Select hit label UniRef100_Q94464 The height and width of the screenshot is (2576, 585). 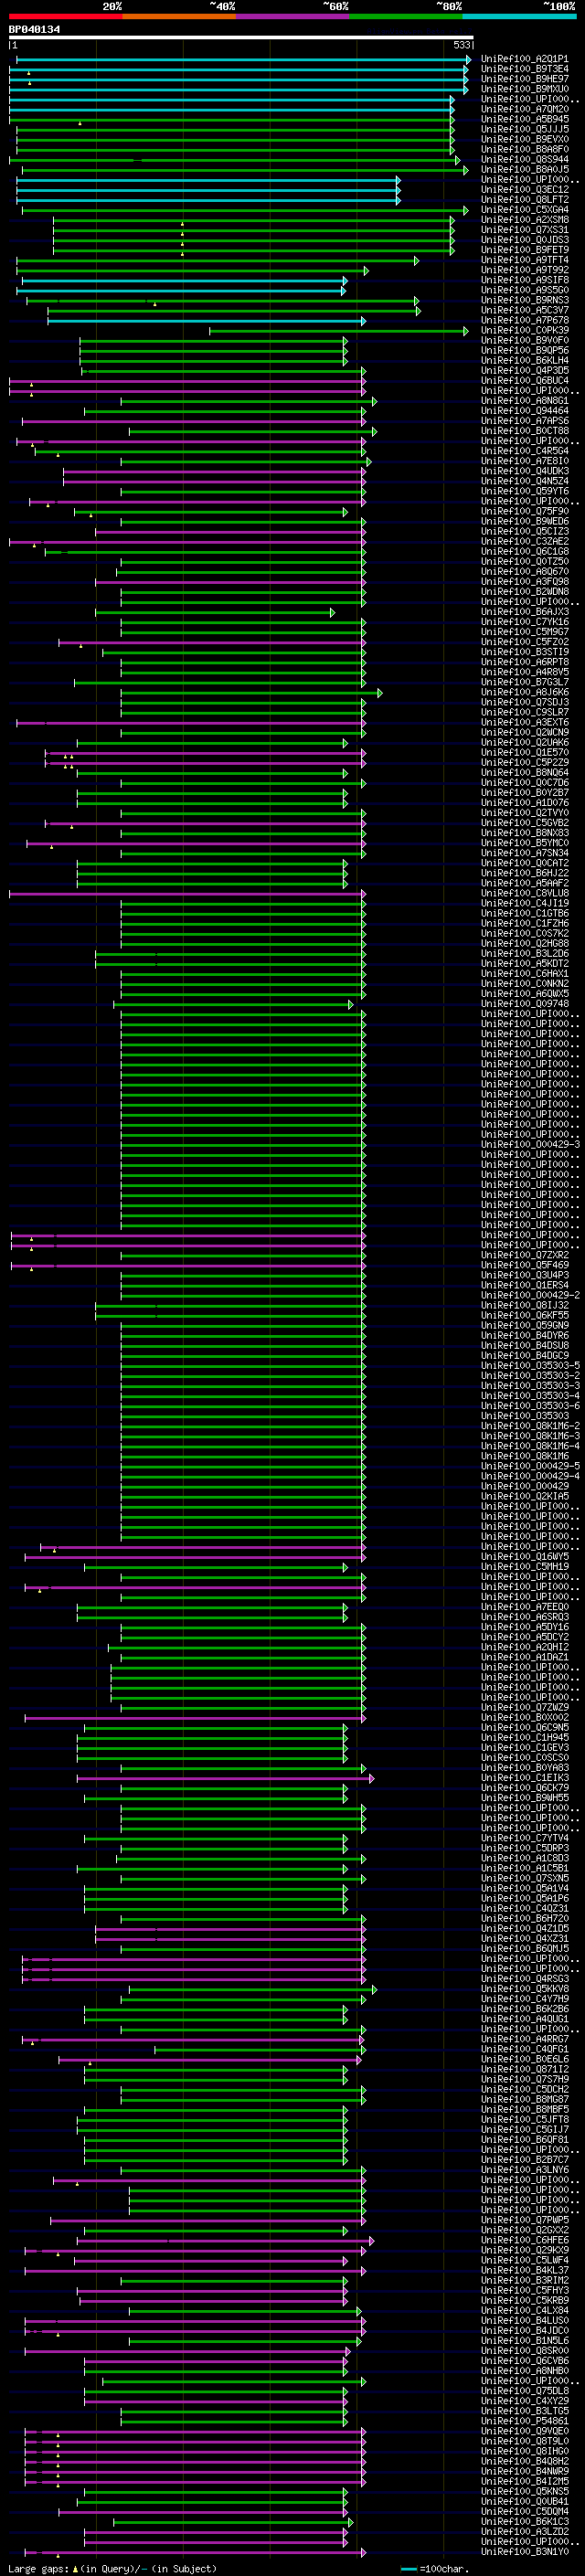[x=525, y=411]
